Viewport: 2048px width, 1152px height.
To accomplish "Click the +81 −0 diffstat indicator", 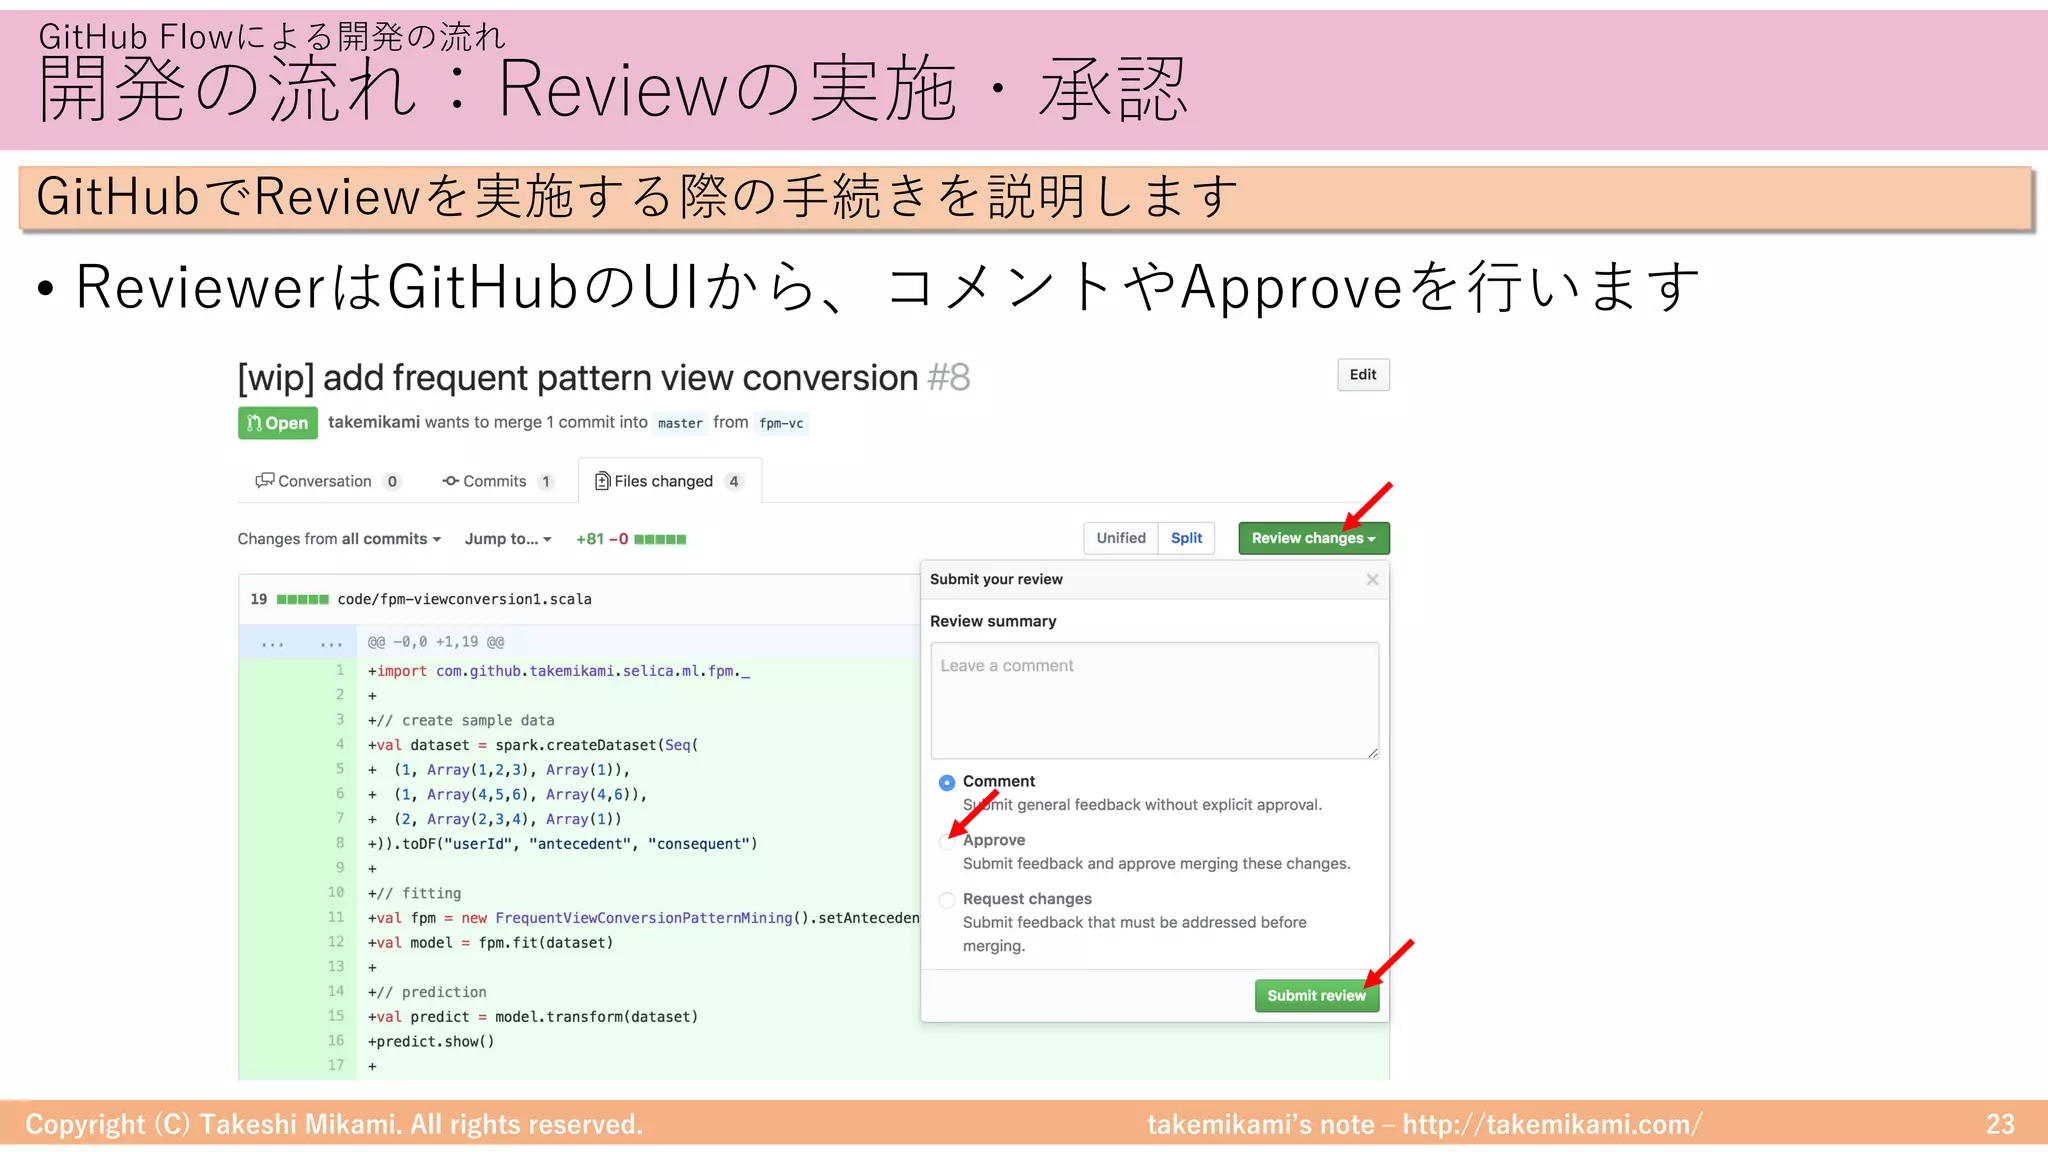I will pos(631,539).
